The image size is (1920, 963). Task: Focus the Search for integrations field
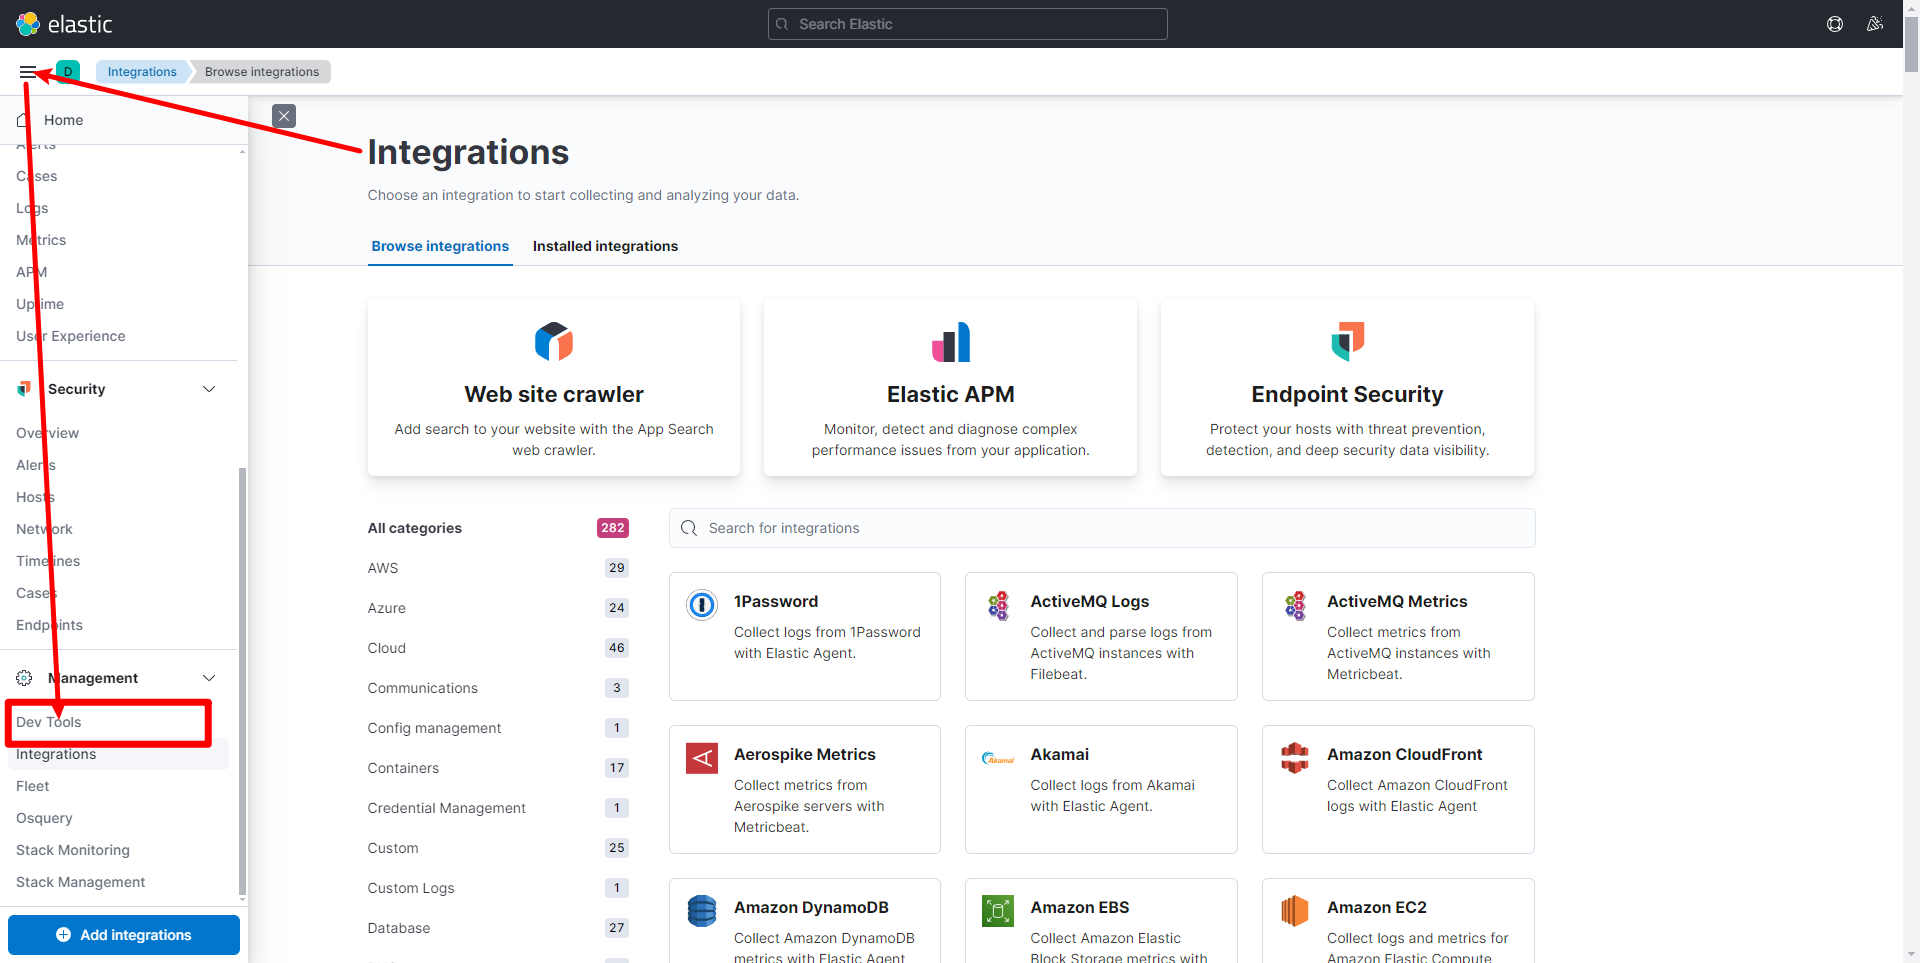(x=1102, y=528)
